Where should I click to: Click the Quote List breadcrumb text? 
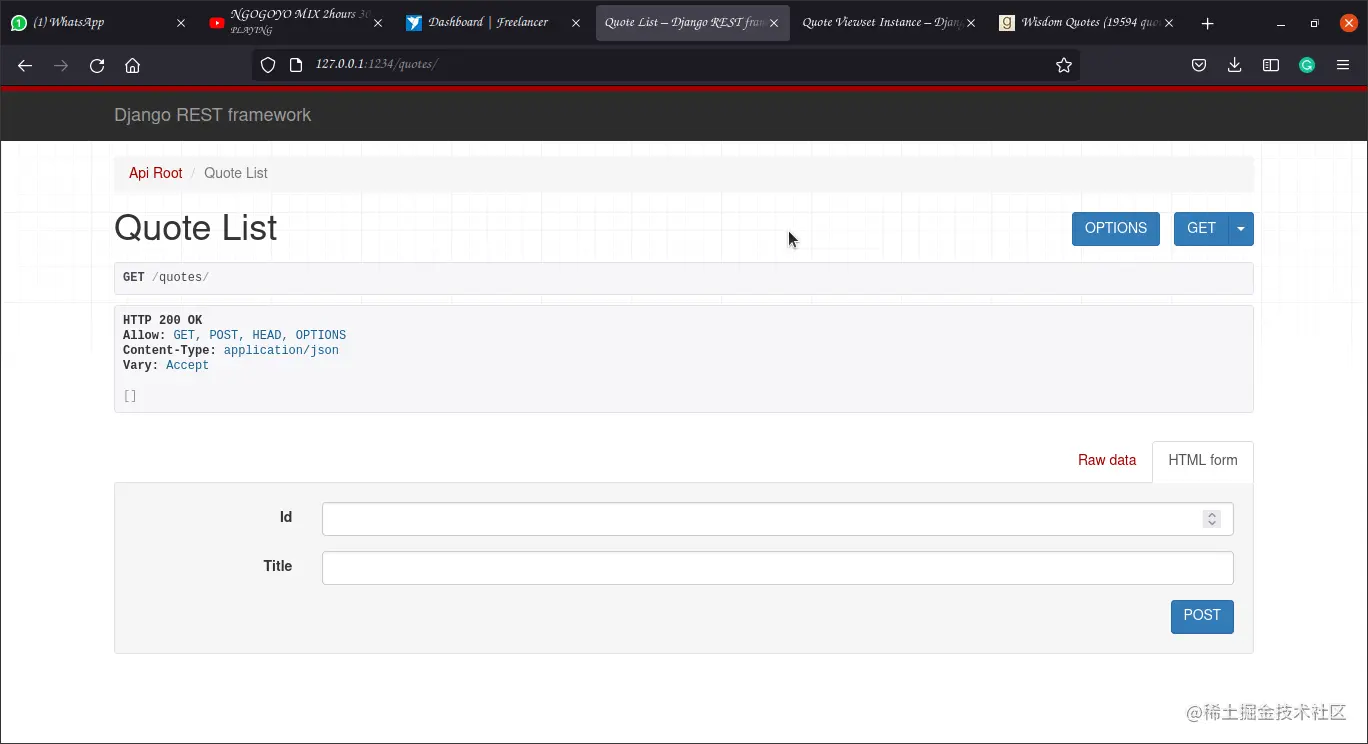coord(236,173)
